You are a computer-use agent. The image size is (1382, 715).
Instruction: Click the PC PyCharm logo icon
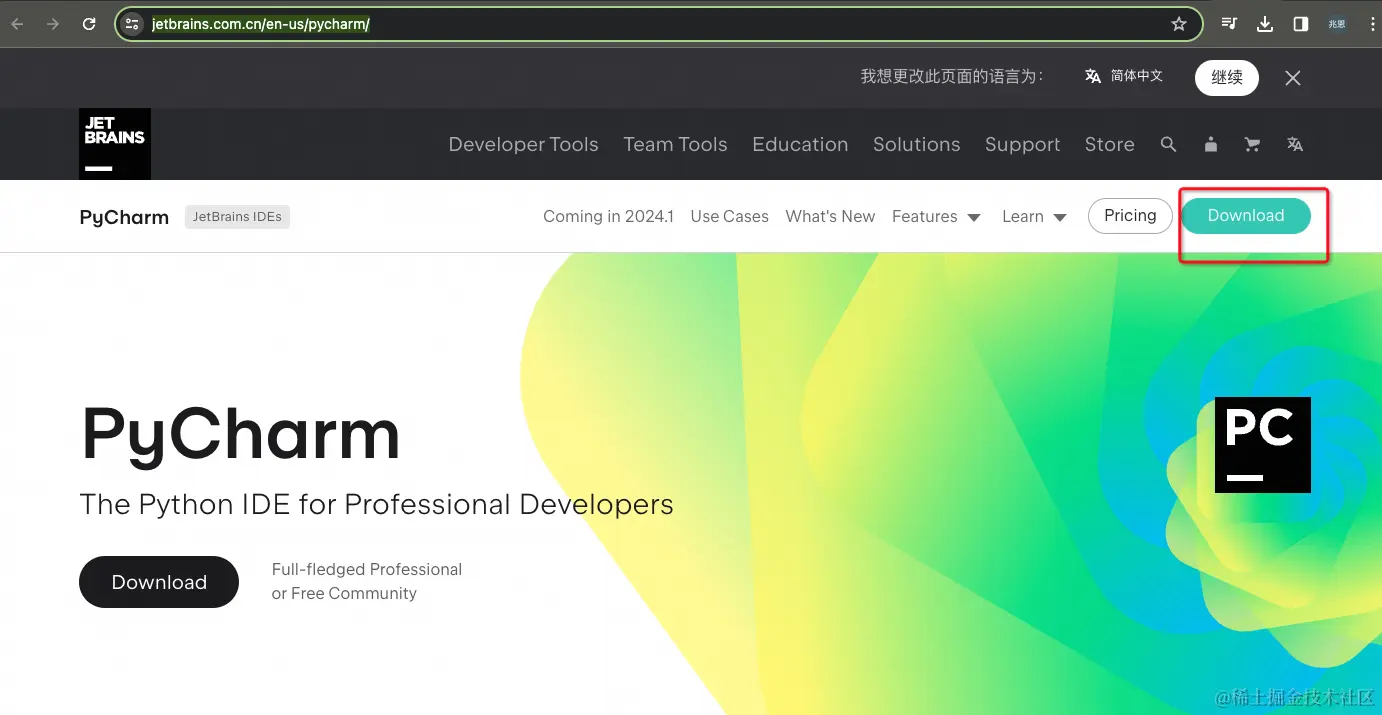tap(1262, 445)
